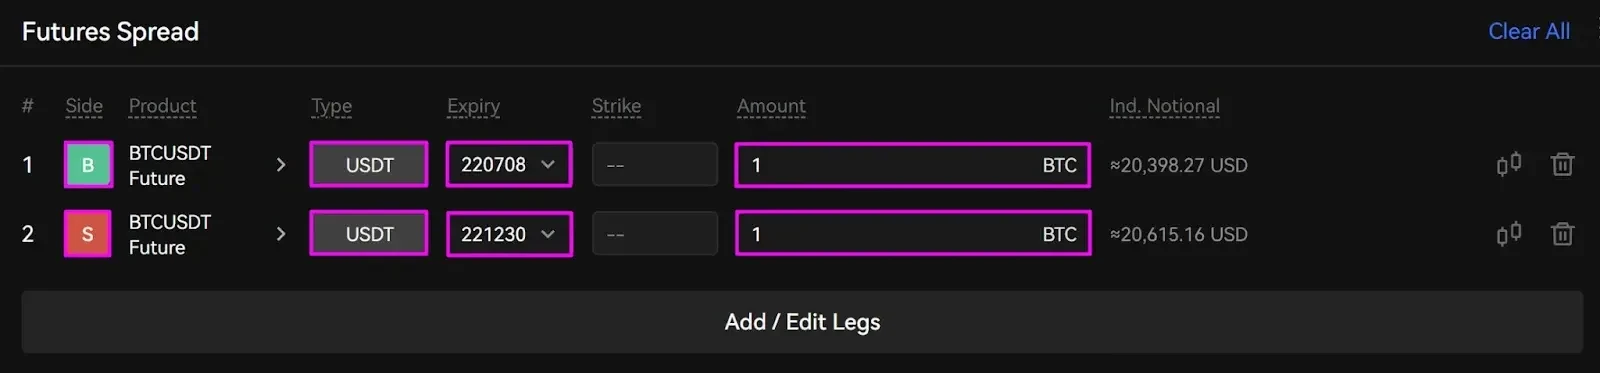Expand leg 2 BTCUSDT Future chevron

[281, 234]
